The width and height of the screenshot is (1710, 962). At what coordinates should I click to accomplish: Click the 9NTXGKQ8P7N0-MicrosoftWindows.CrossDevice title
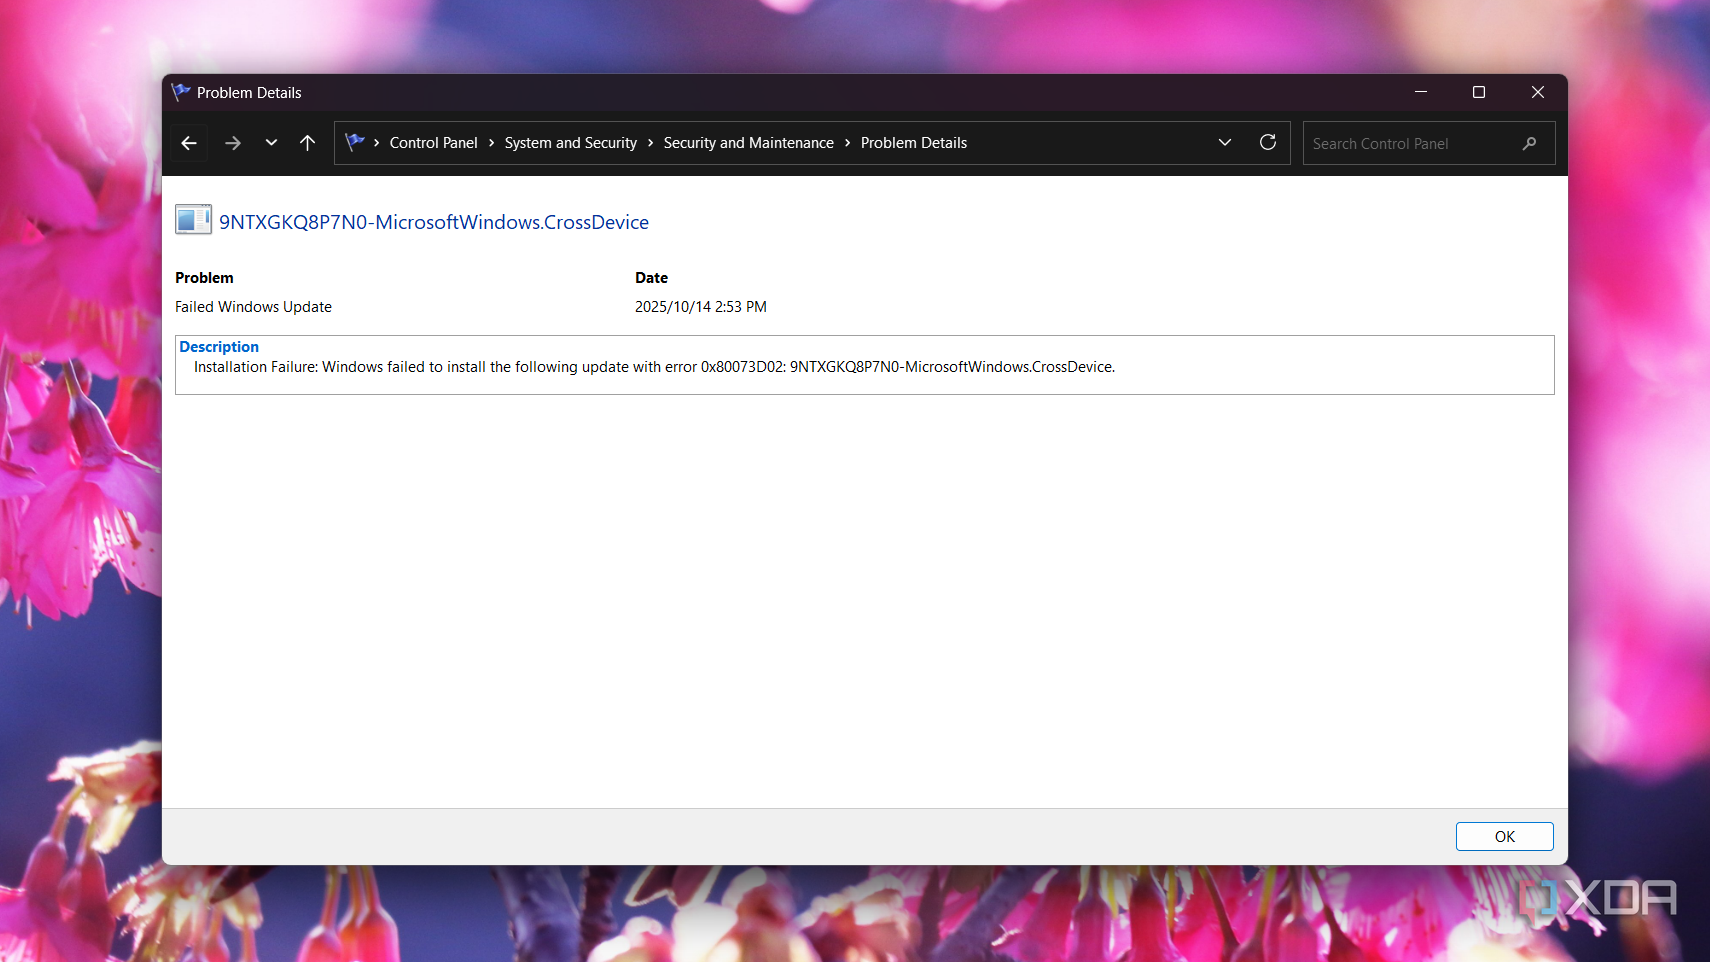click(434, 222)
